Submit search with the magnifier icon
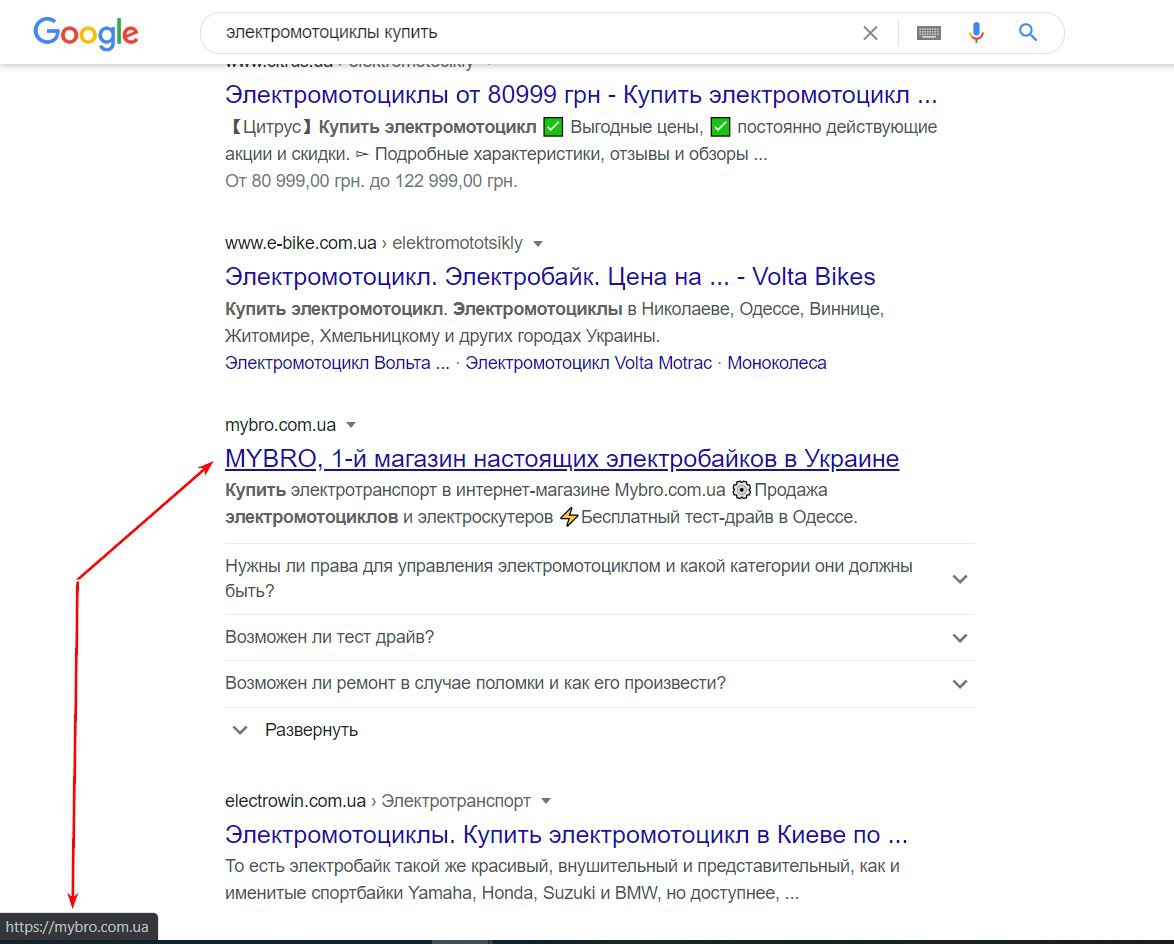 point(1028,32)
